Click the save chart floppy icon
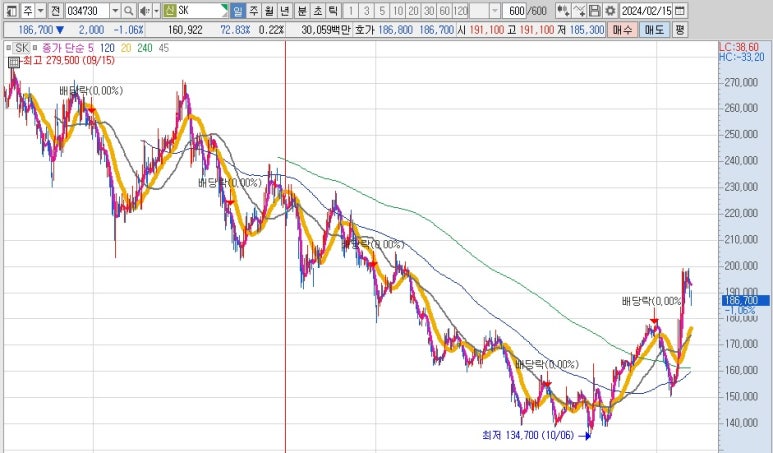Screen dimensions: 773x453 tap(594, 10)
